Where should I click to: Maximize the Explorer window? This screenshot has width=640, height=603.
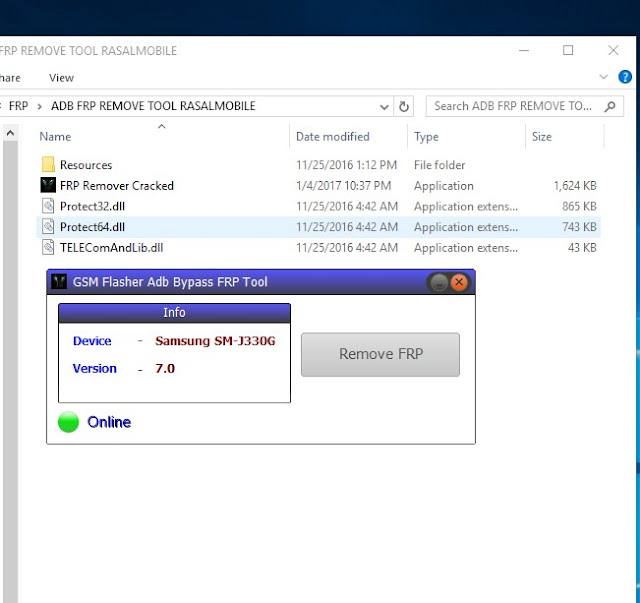568,50
